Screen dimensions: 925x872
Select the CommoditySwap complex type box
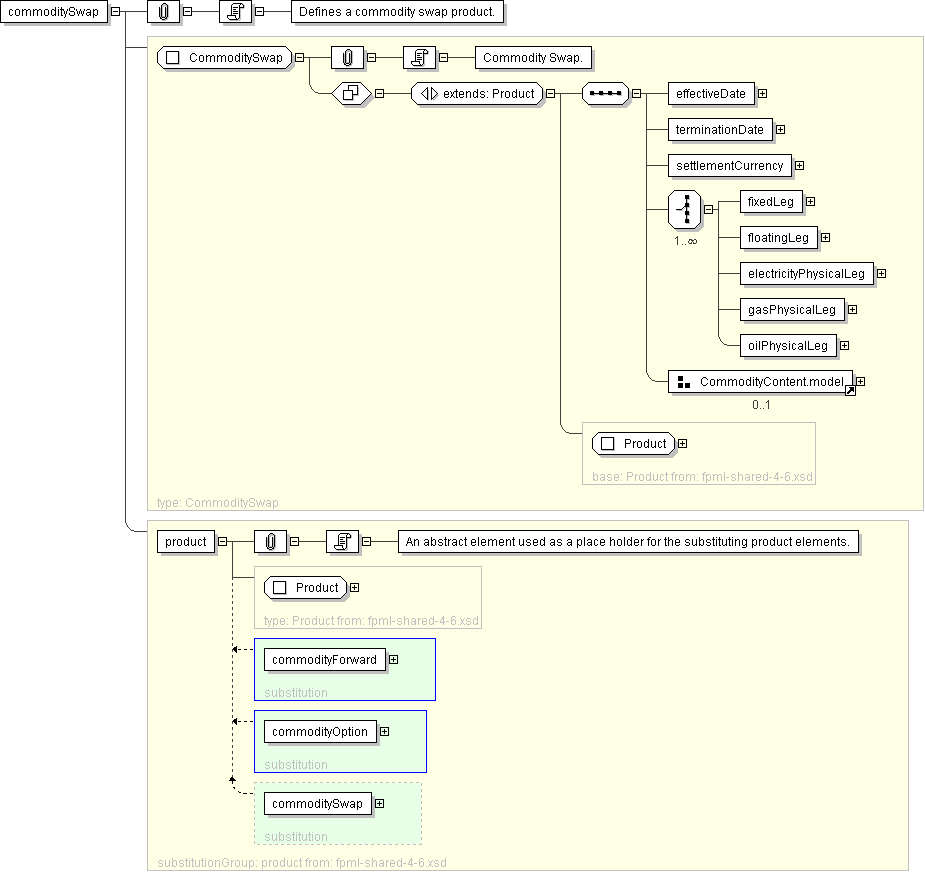(225, 58)
